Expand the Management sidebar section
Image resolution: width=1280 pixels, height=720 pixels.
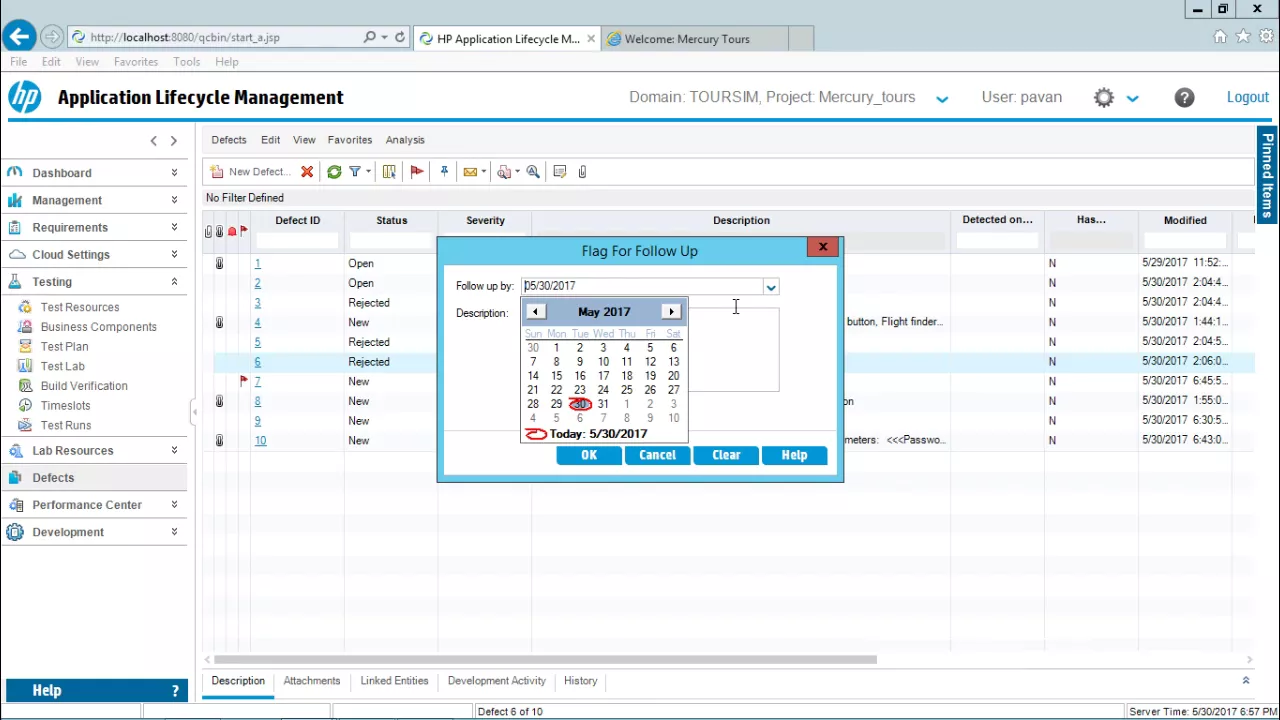pyautogui.click(x=174, y=199)
